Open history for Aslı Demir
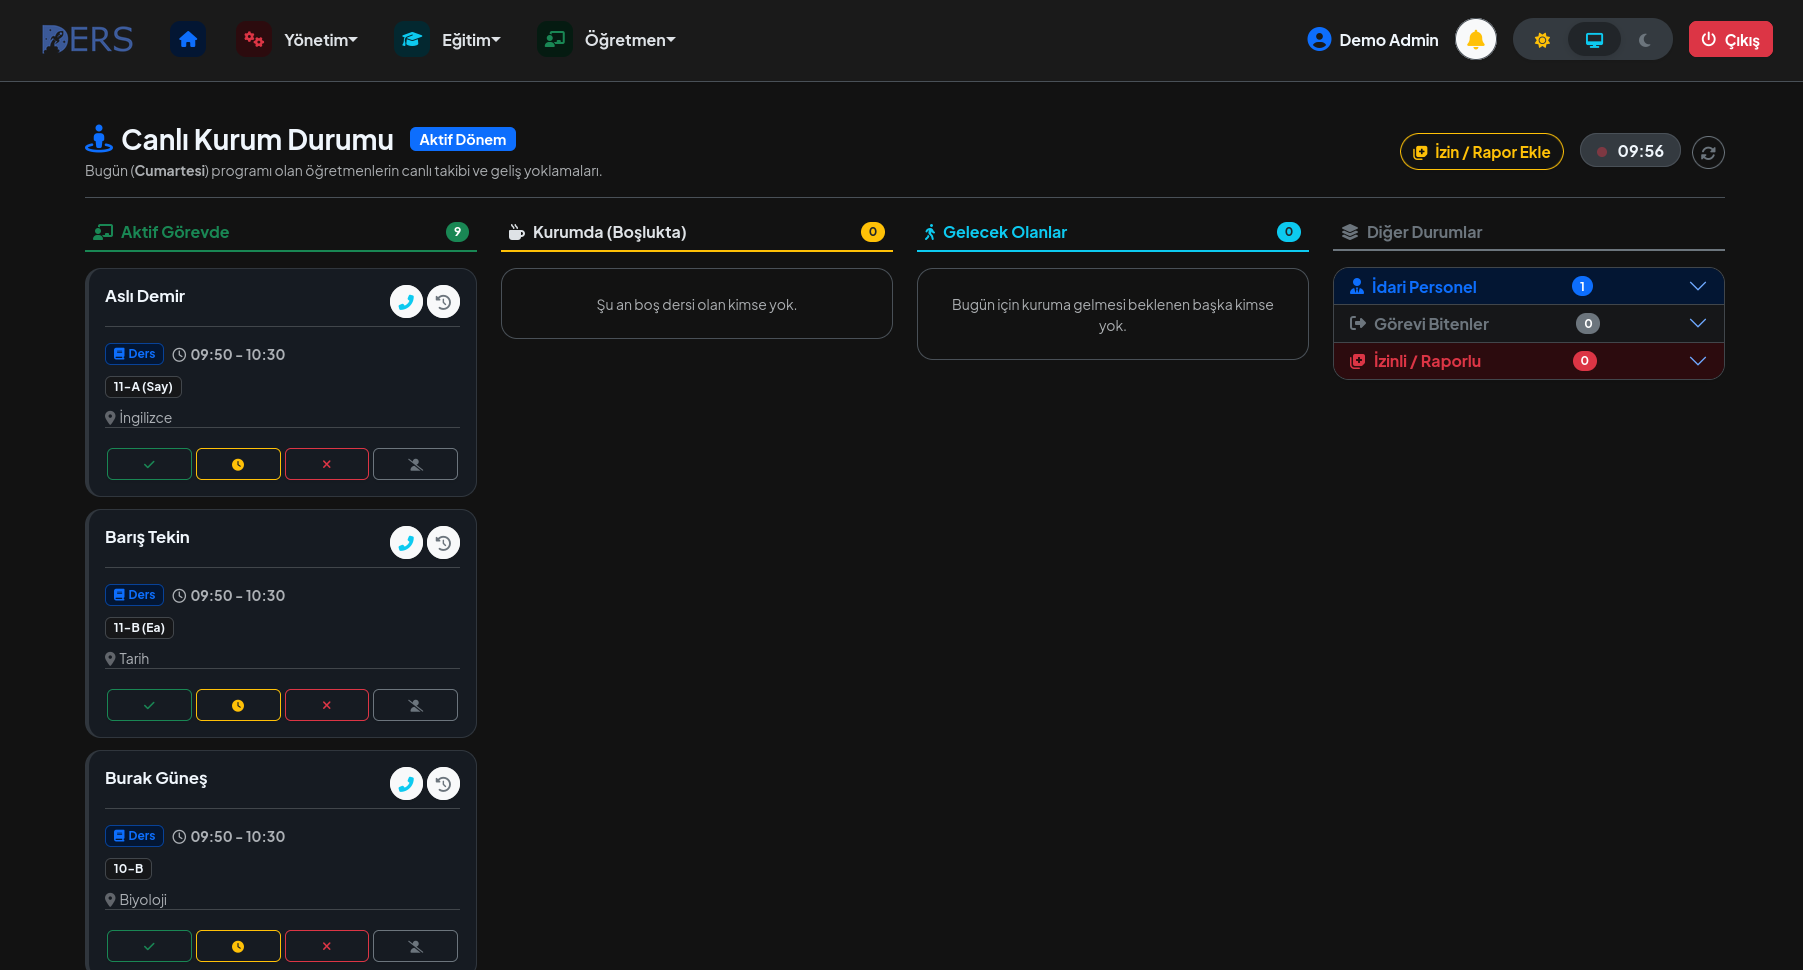 click(444, 302)
